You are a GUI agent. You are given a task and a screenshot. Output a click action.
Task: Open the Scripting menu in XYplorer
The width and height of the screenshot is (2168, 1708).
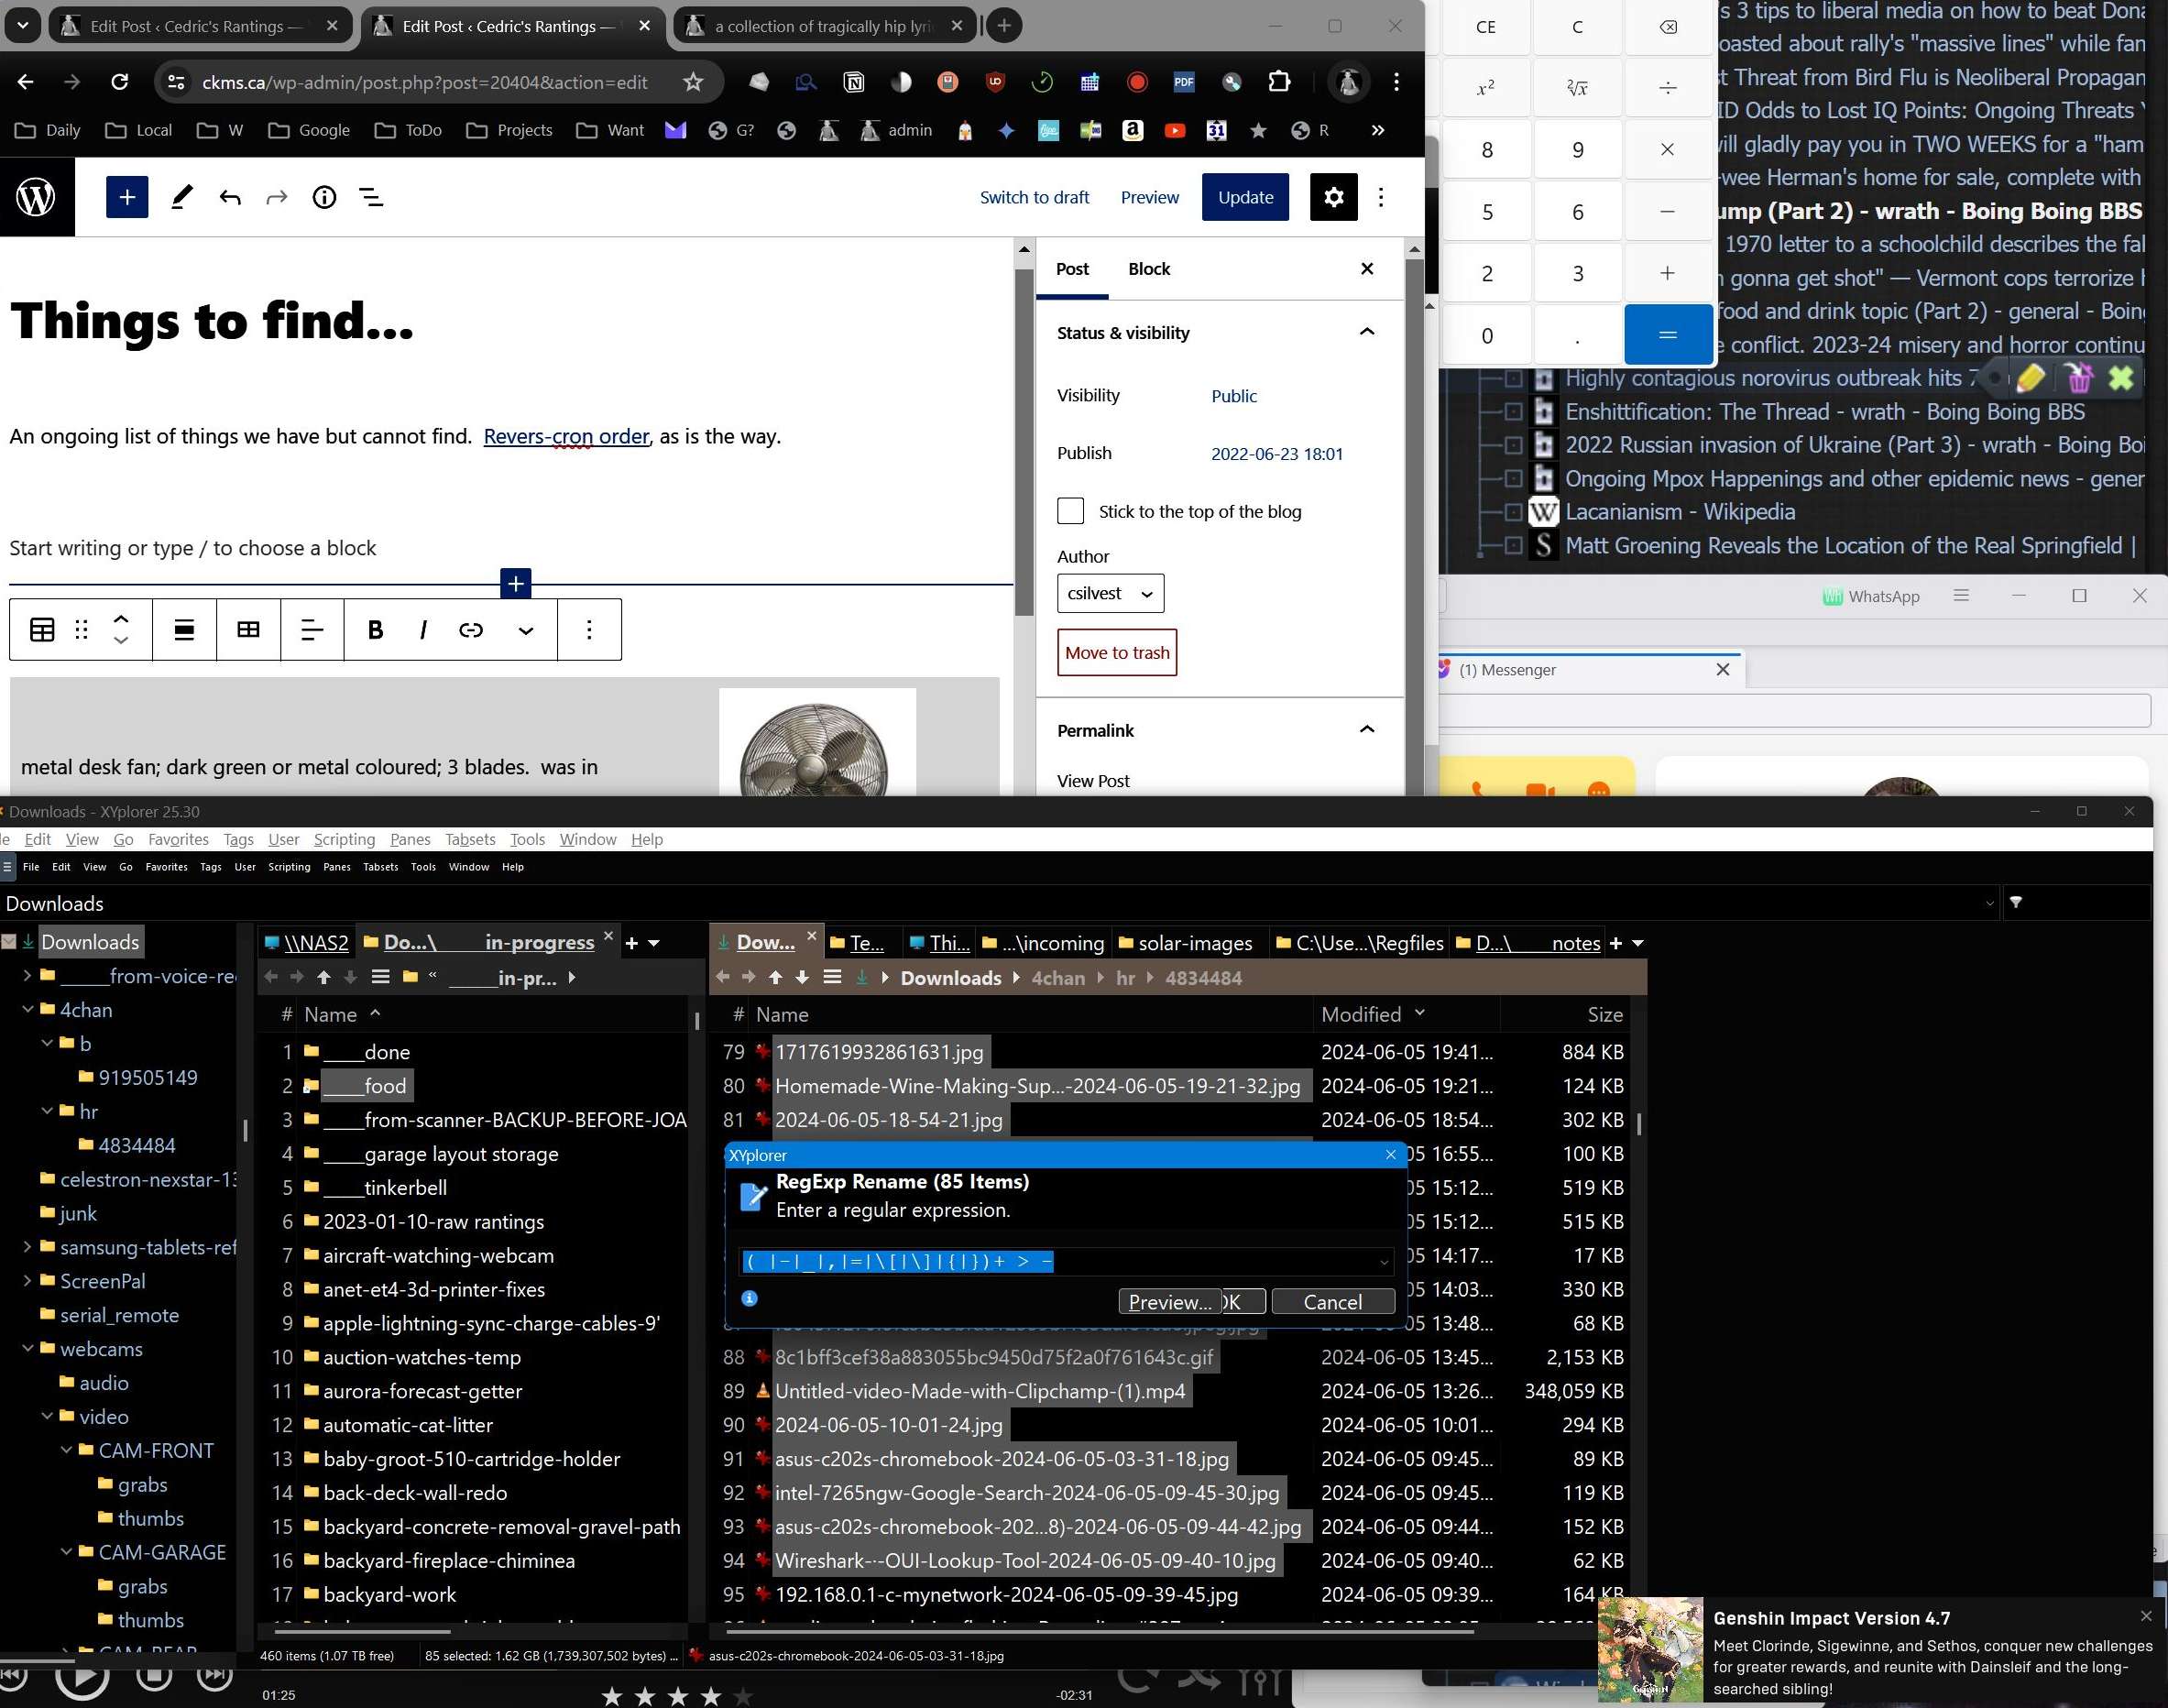(x=344, y=839)
